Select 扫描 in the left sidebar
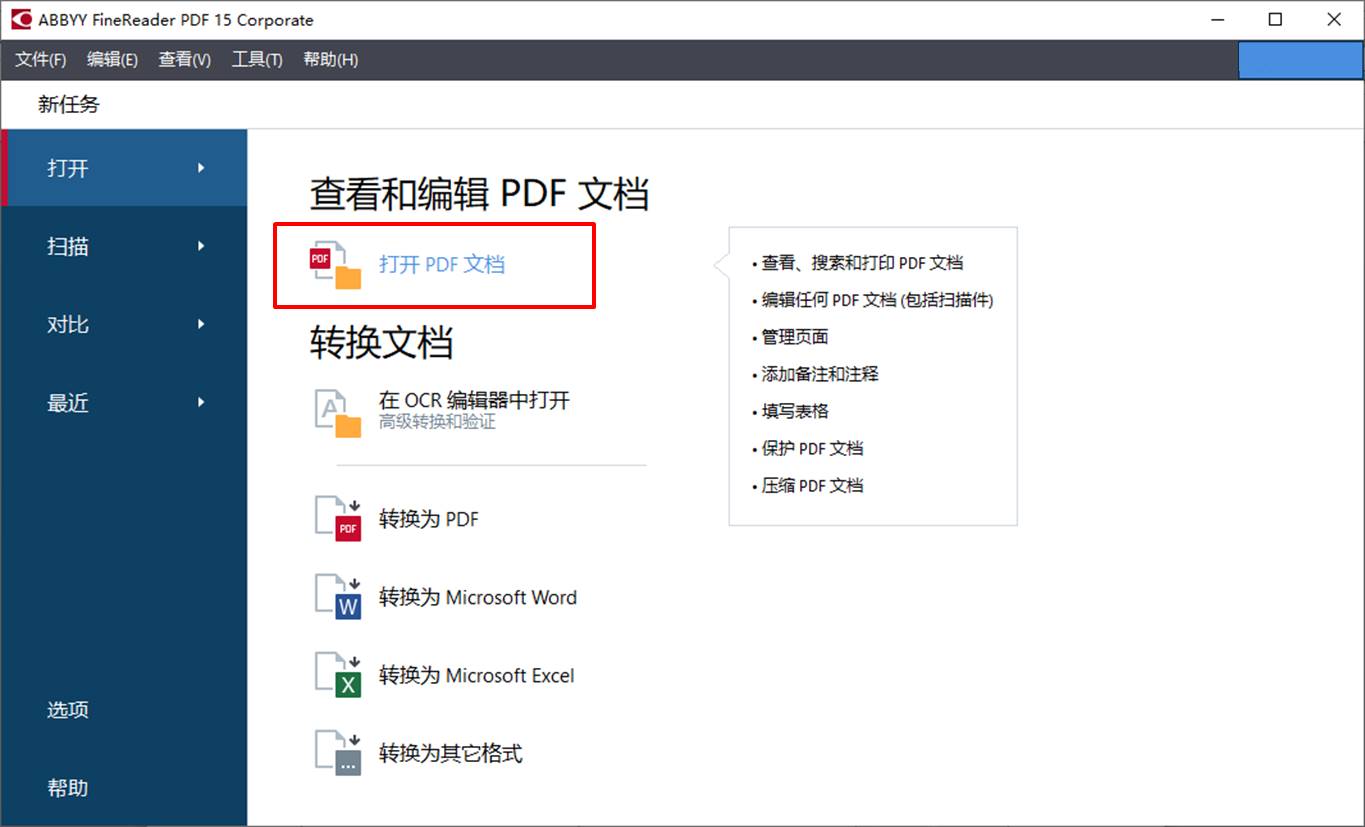Image resolution: width=1365 pixels, height=827 pixels. pos(124,246)
